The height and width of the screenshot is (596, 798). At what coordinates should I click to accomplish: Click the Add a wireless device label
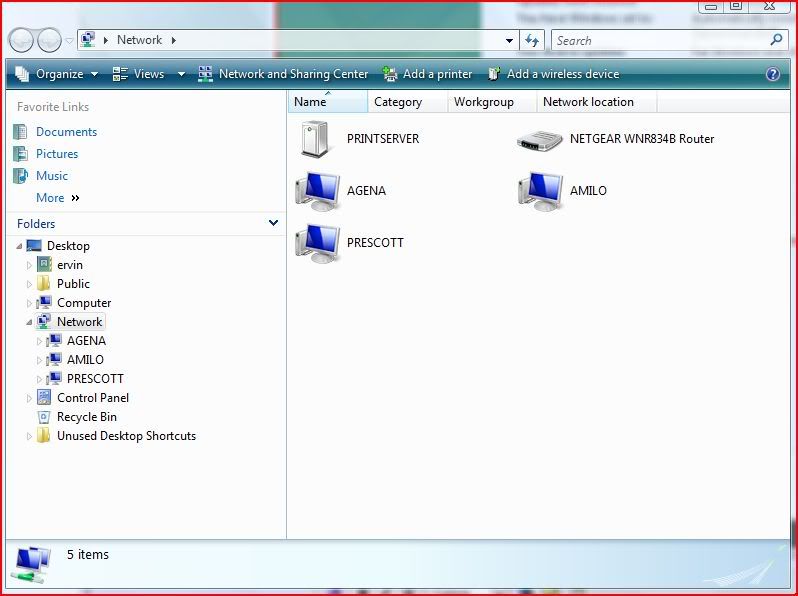(x=563, y=74)
